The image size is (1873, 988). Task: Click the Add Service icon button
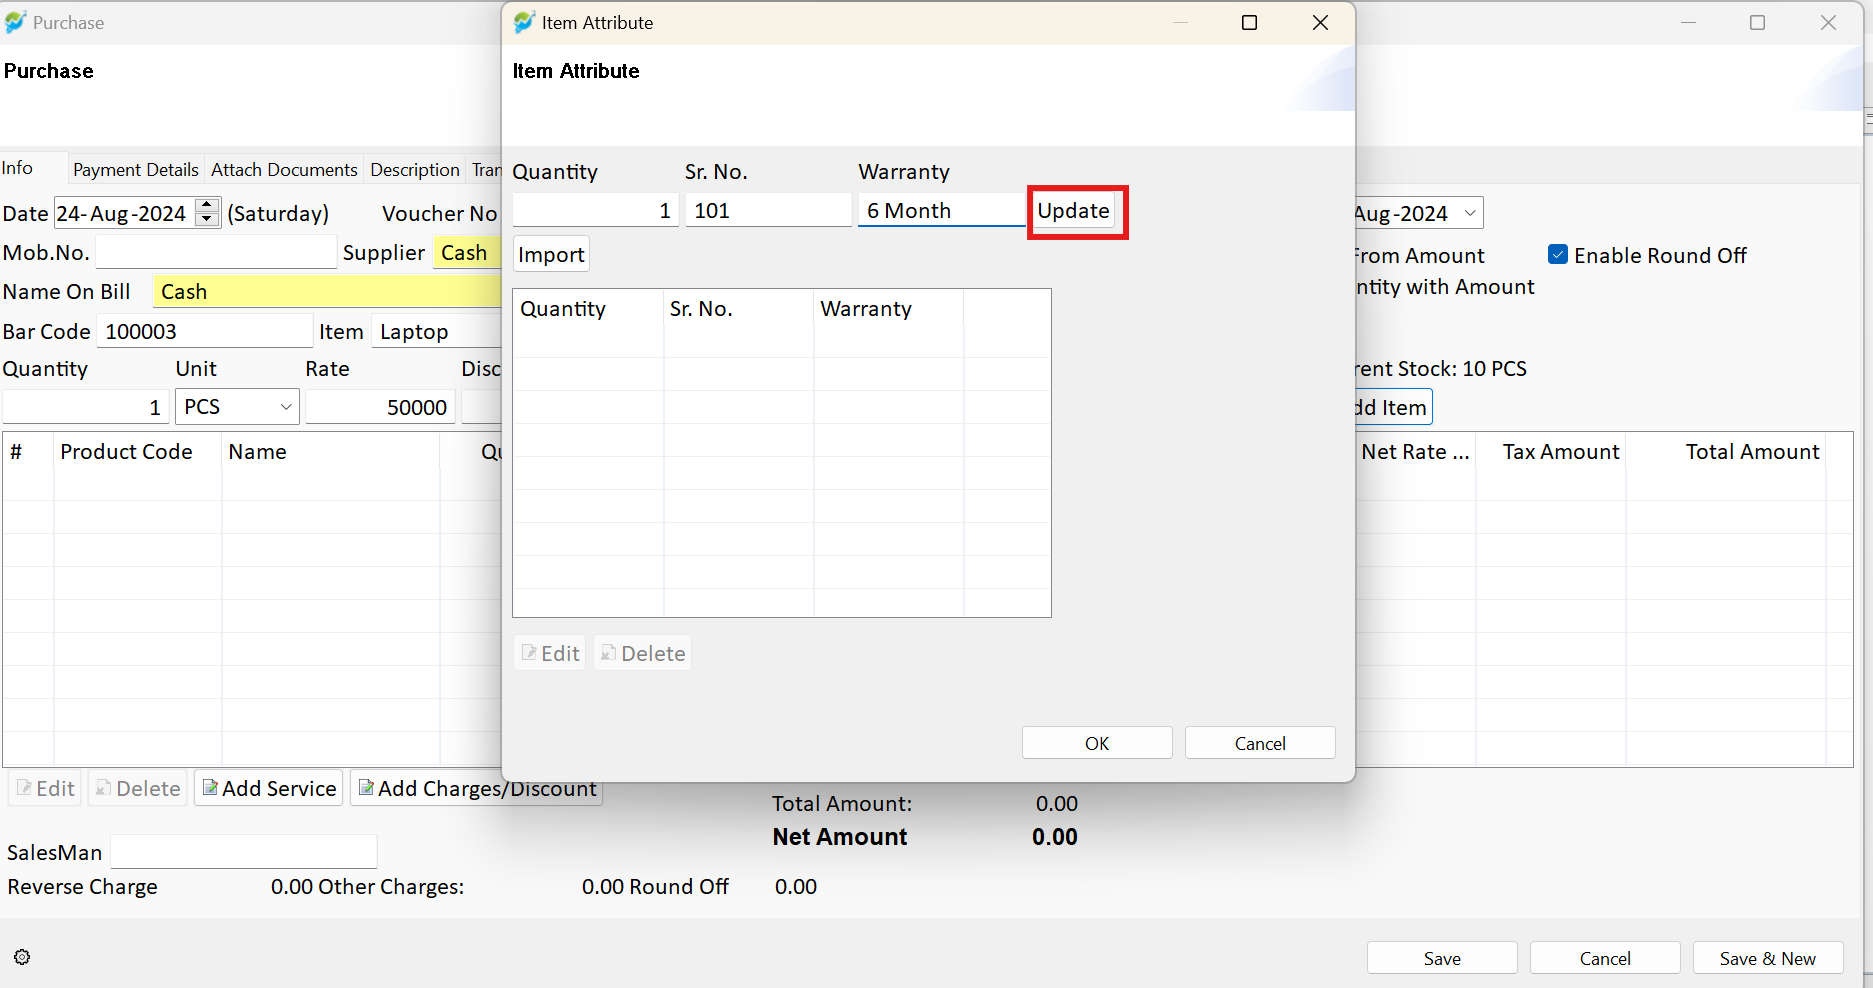click(x=269, y=788)
